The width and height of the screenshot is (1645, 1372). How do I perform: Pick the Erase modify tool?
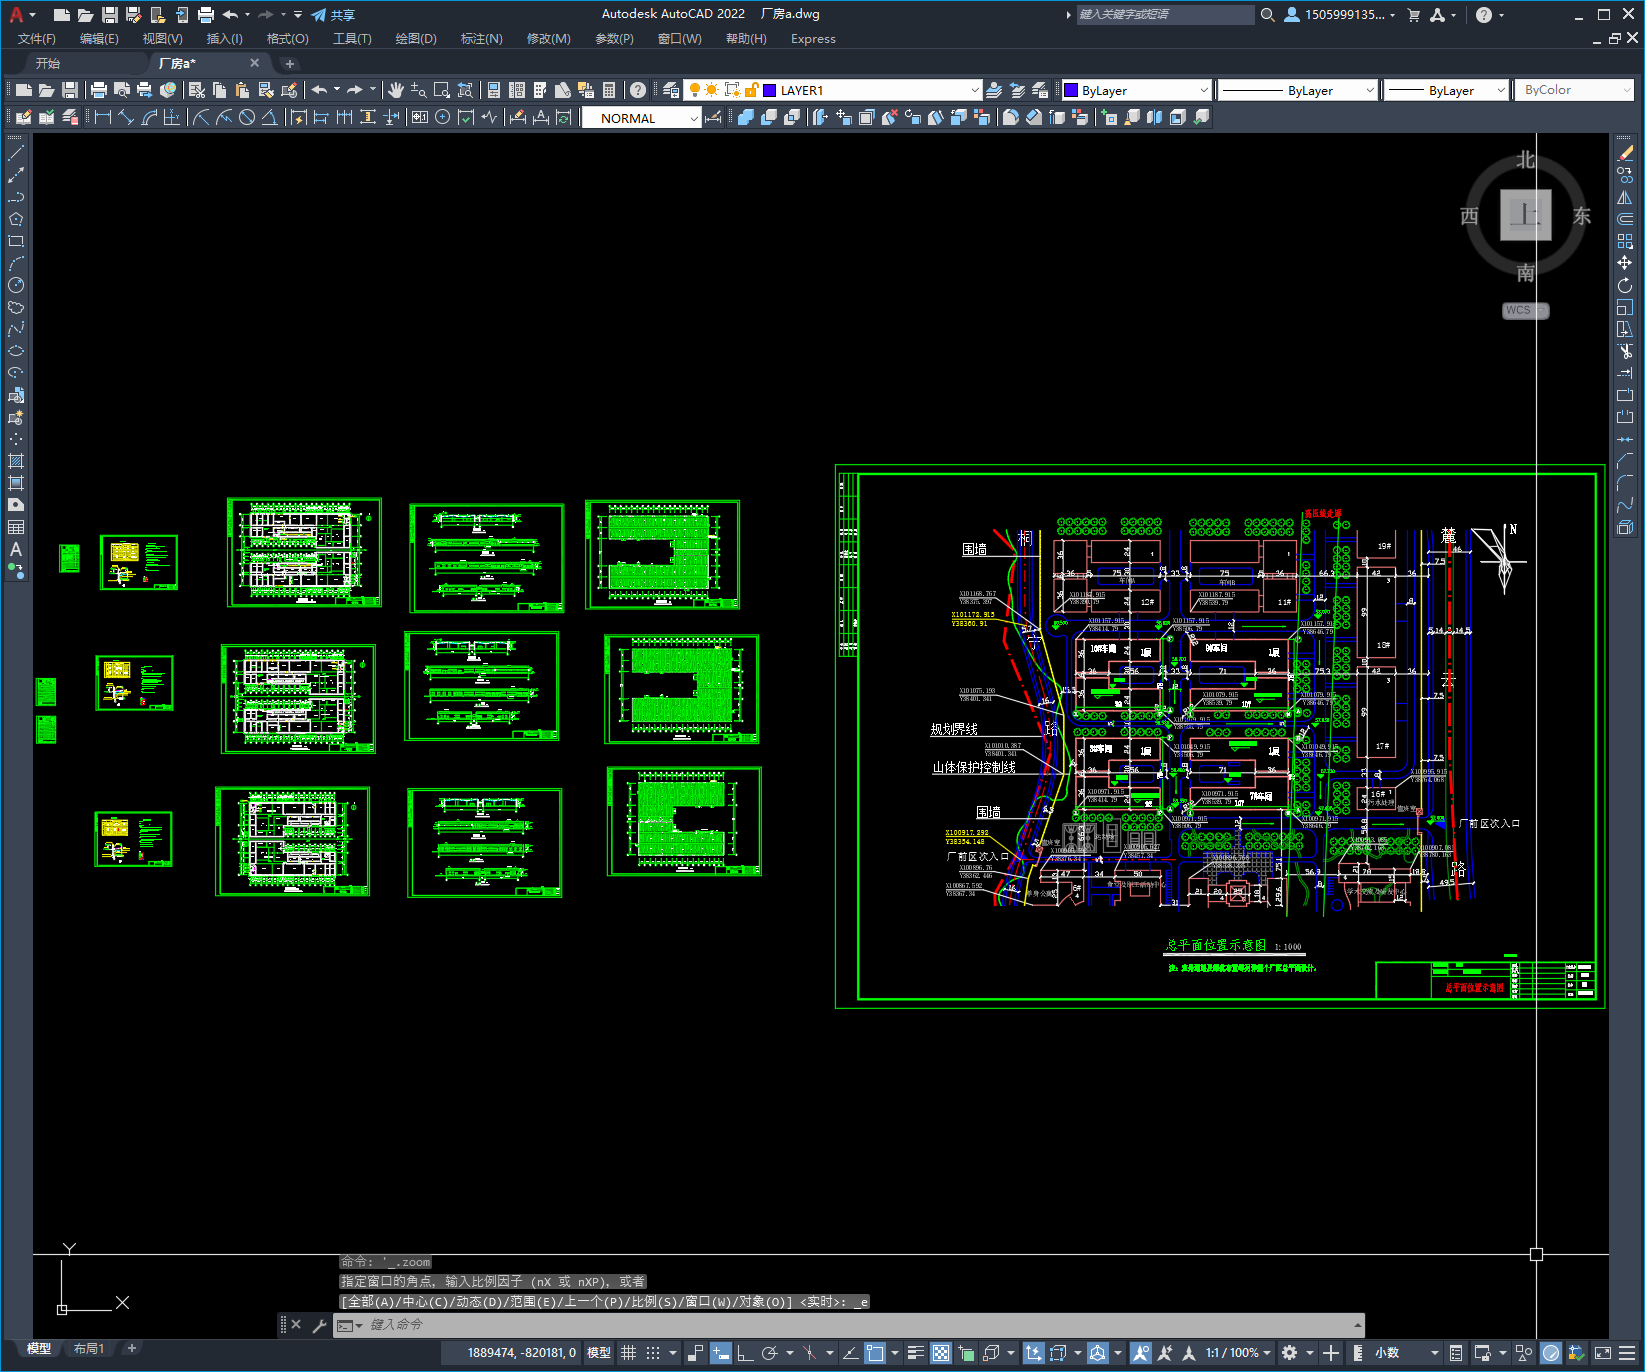(1625, 153)
